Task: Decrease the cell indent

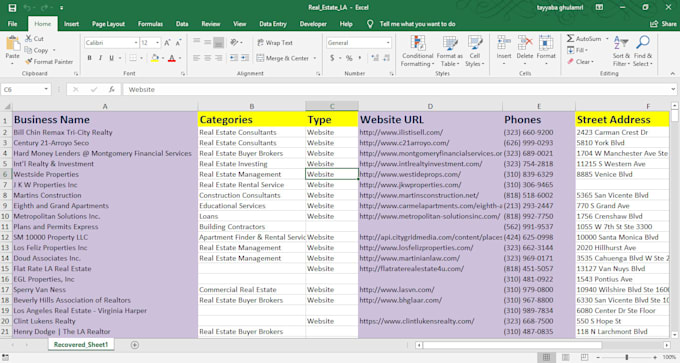Action: pyautogui.click(x=234, y=58)
